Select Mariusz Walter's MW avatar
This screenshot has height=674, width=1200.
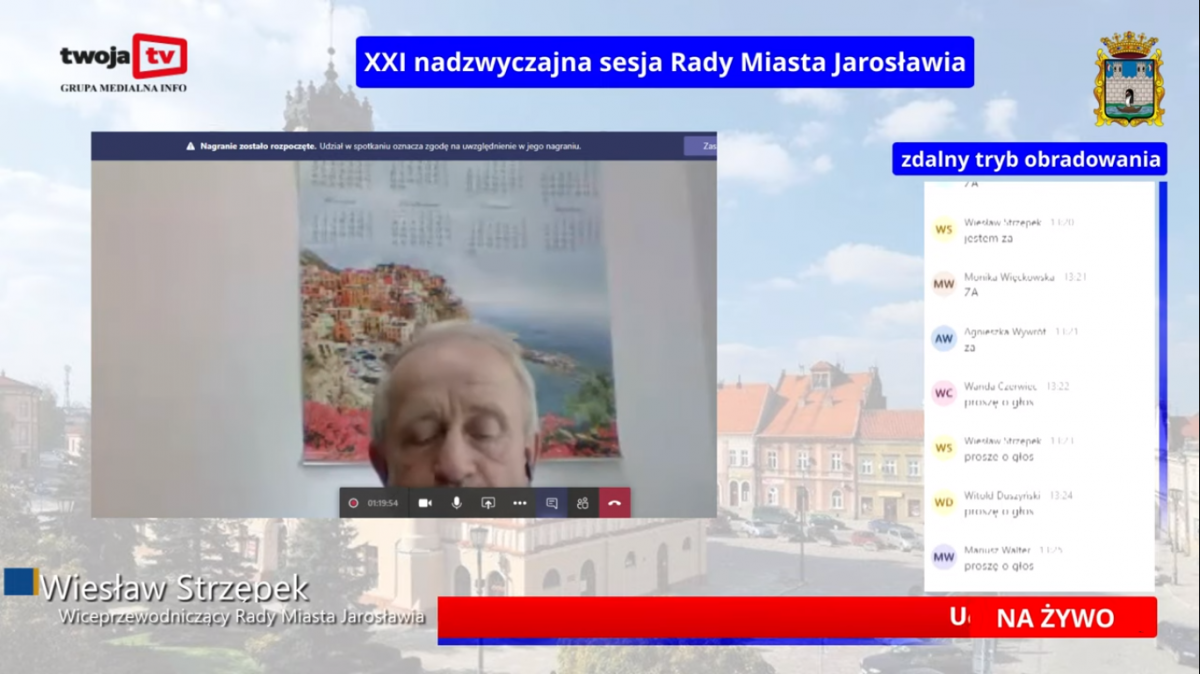944,557
